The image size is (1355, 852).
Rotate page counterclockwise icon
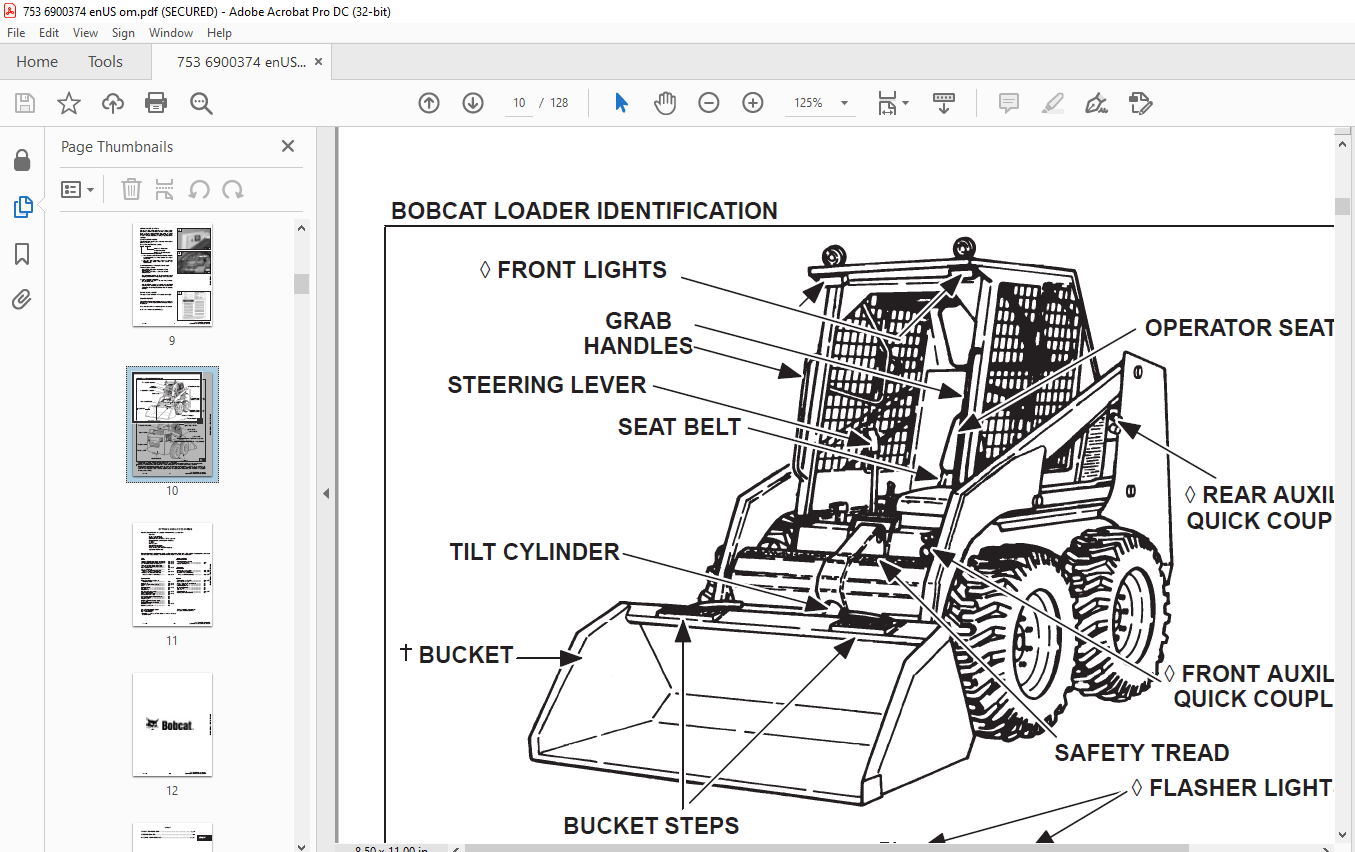coord(199,189)
